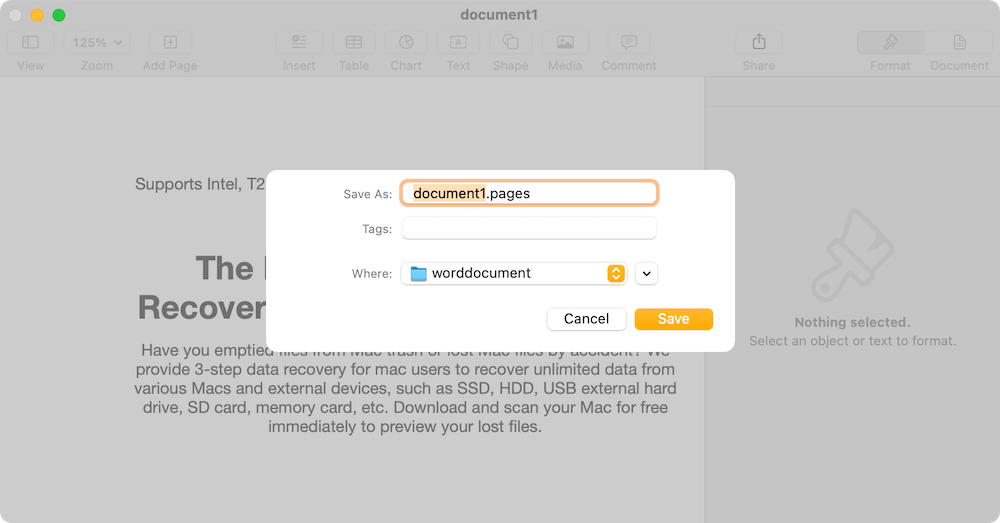The height and width of the screenshot is (523, 1000).
Task: Click the orange Save button
Action: click(673, 319)
